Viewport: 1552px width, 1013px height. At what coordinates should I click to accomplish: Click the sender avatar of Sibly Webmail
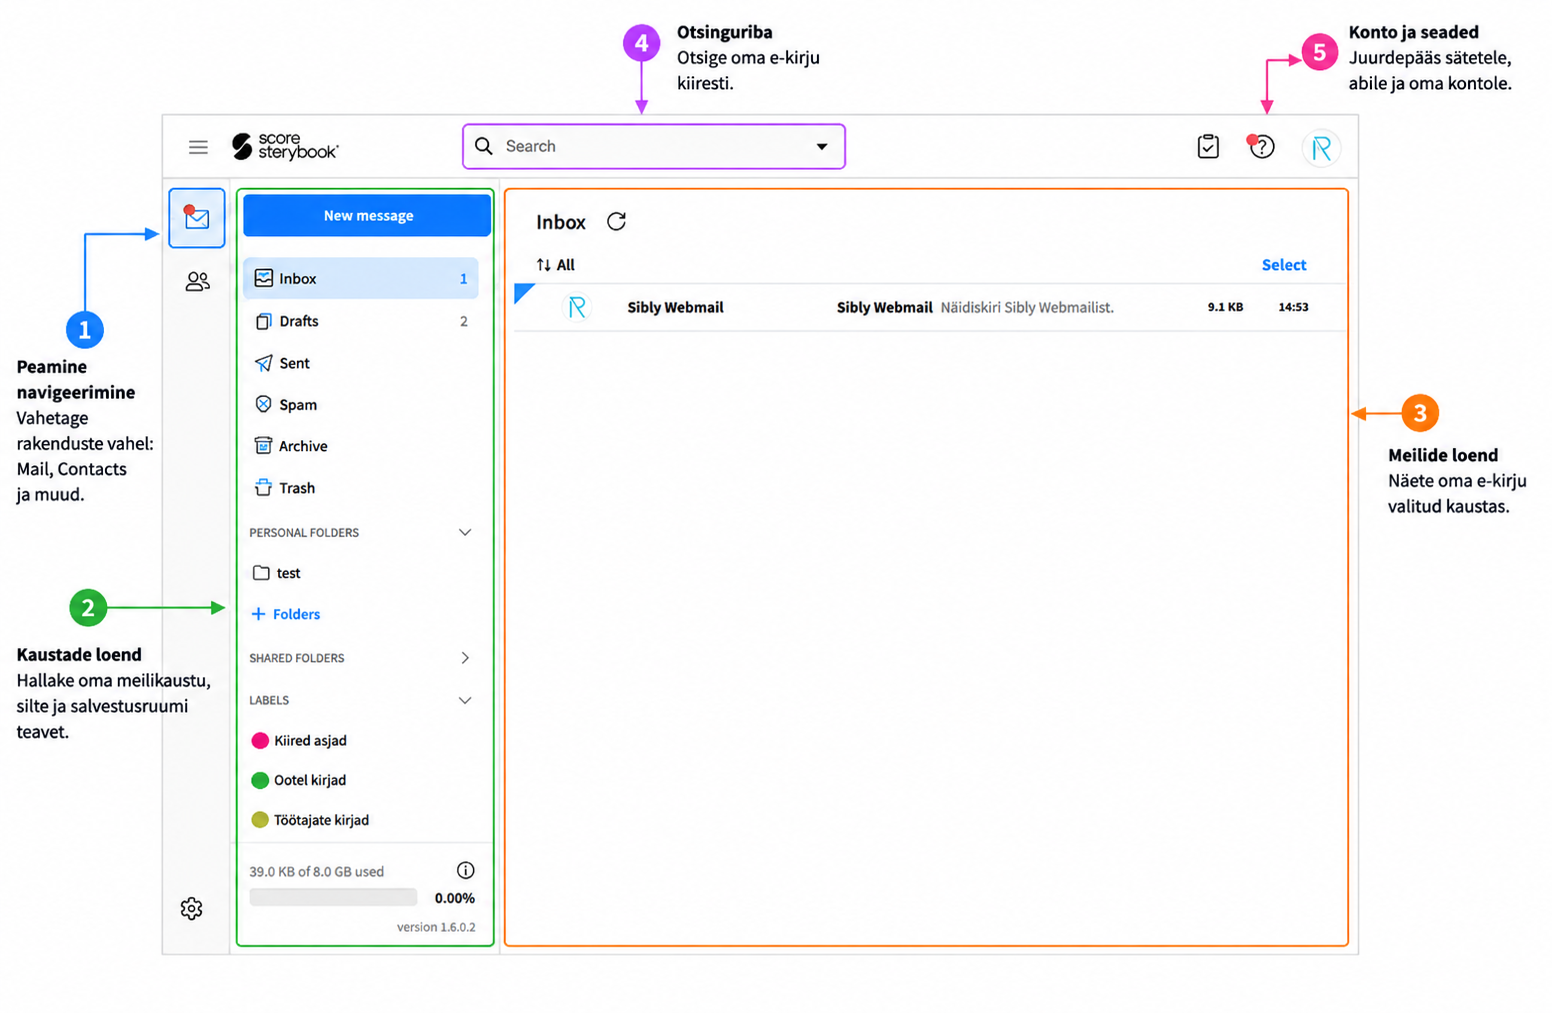point(577,307)
